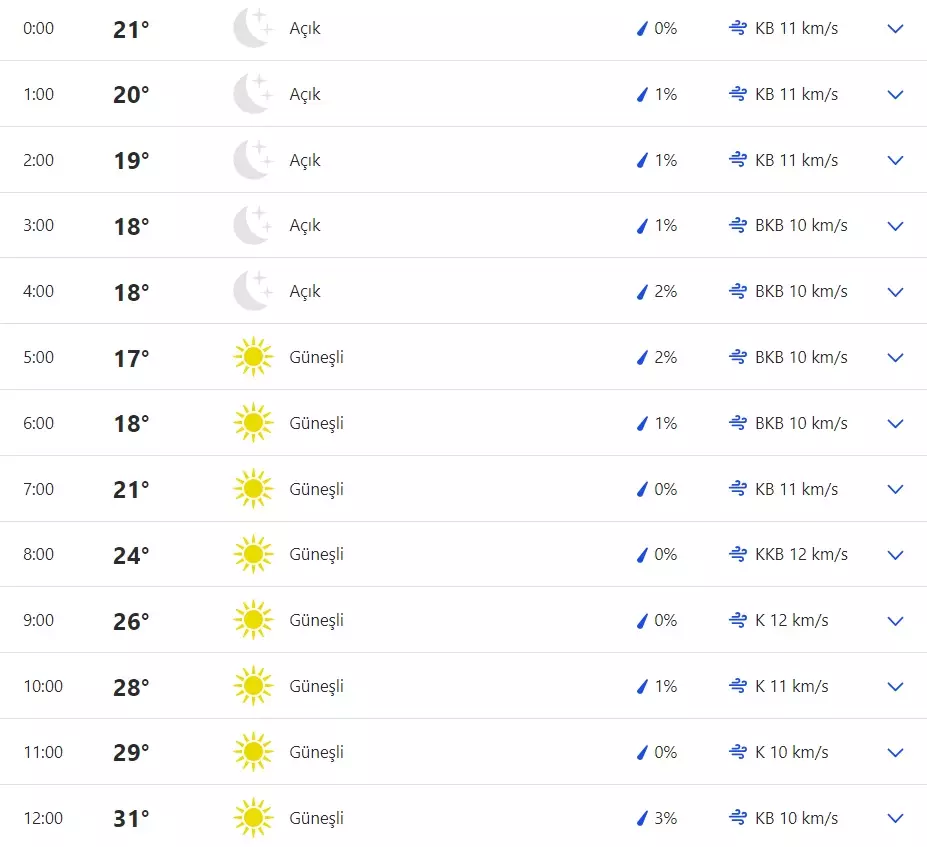Click the sun icon in the 12:00 row
The image size is (927, 847).
click(x=253, y=818)
